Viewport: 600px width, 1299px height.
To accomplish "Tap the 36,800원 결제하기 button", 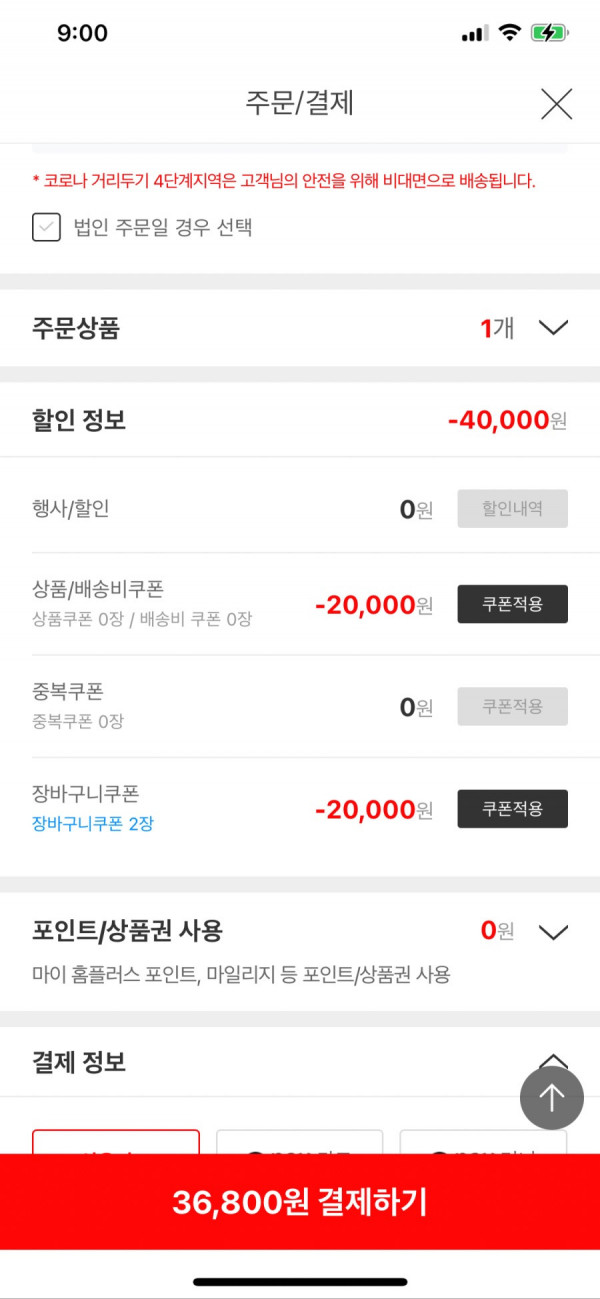I will (300, 1202).
